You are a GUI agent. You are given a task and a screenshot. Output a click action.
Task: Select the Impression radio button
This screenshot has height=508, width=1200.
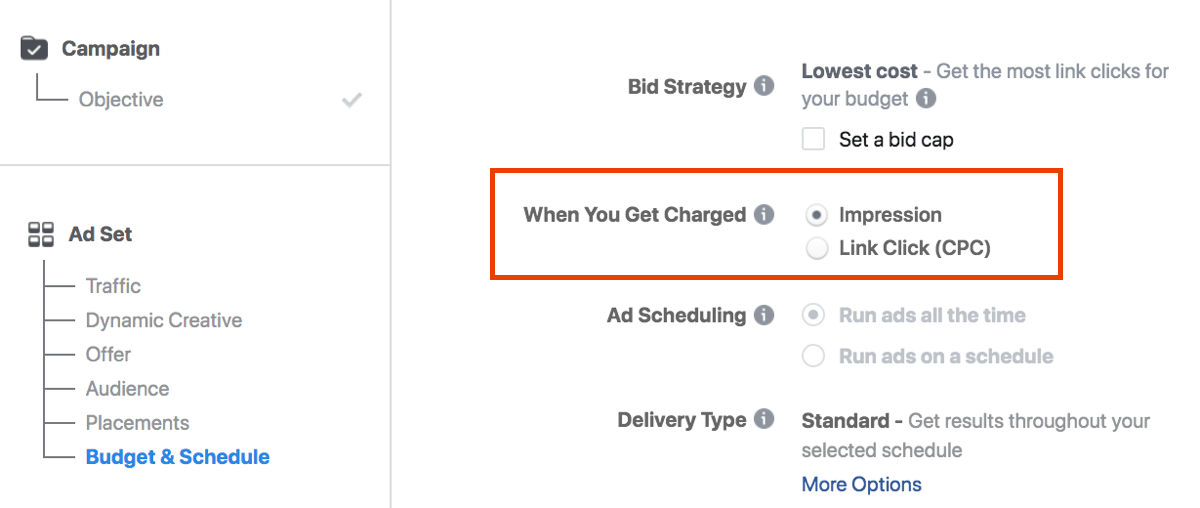[816, 215]
